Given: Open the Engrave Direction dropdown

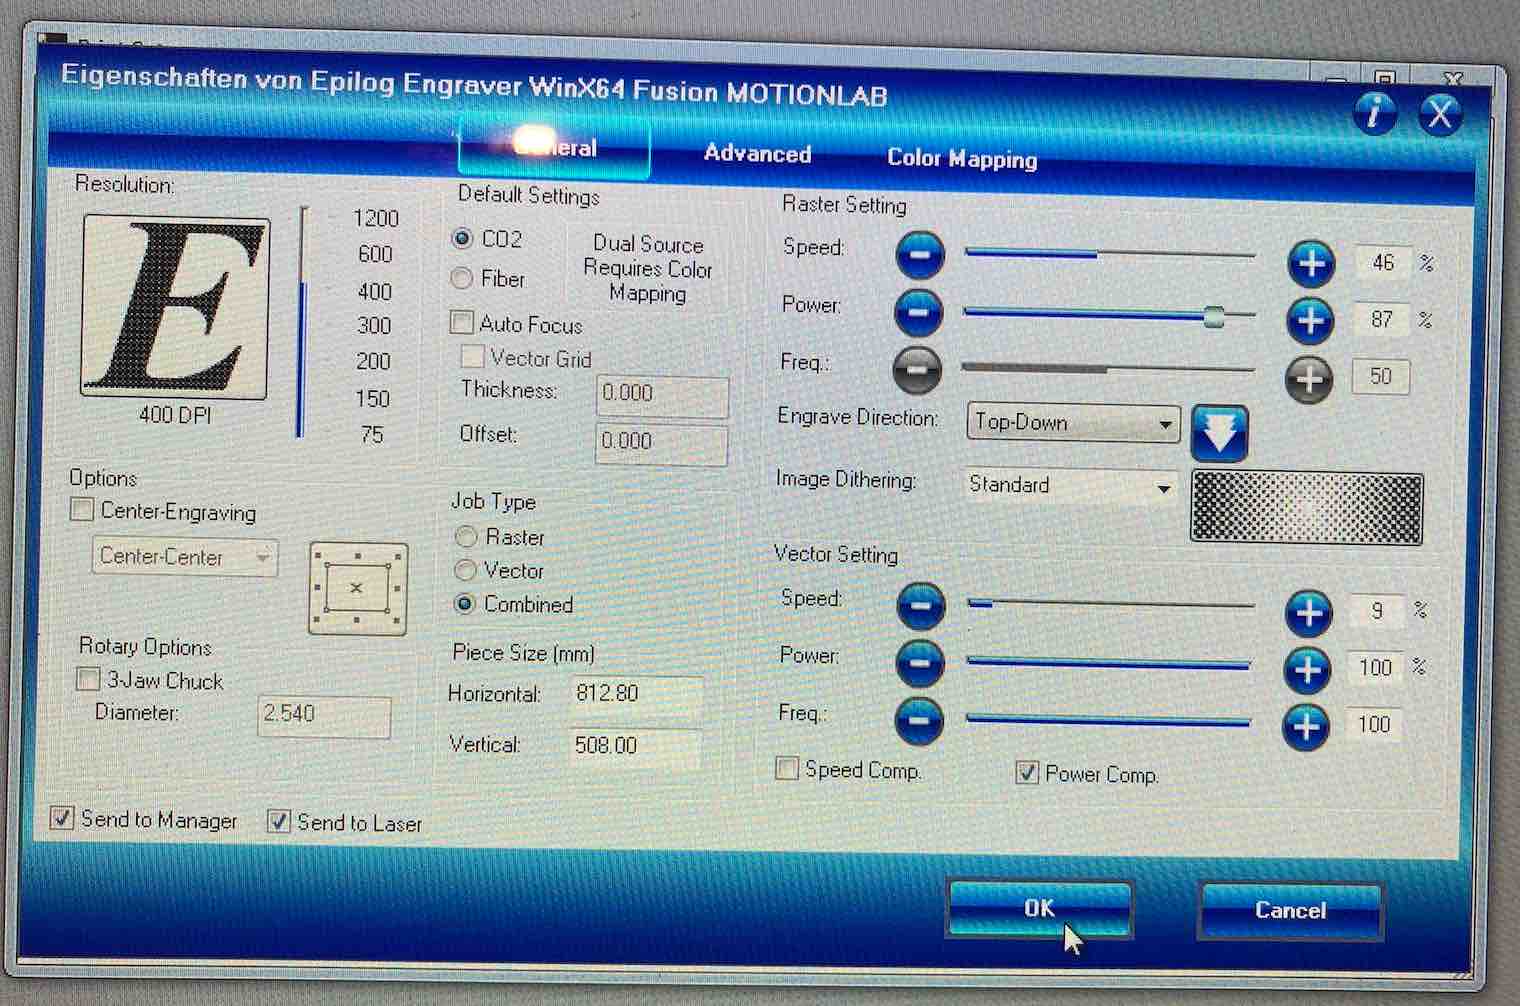Looking at the screenshot, I should tap(1073, 423).
